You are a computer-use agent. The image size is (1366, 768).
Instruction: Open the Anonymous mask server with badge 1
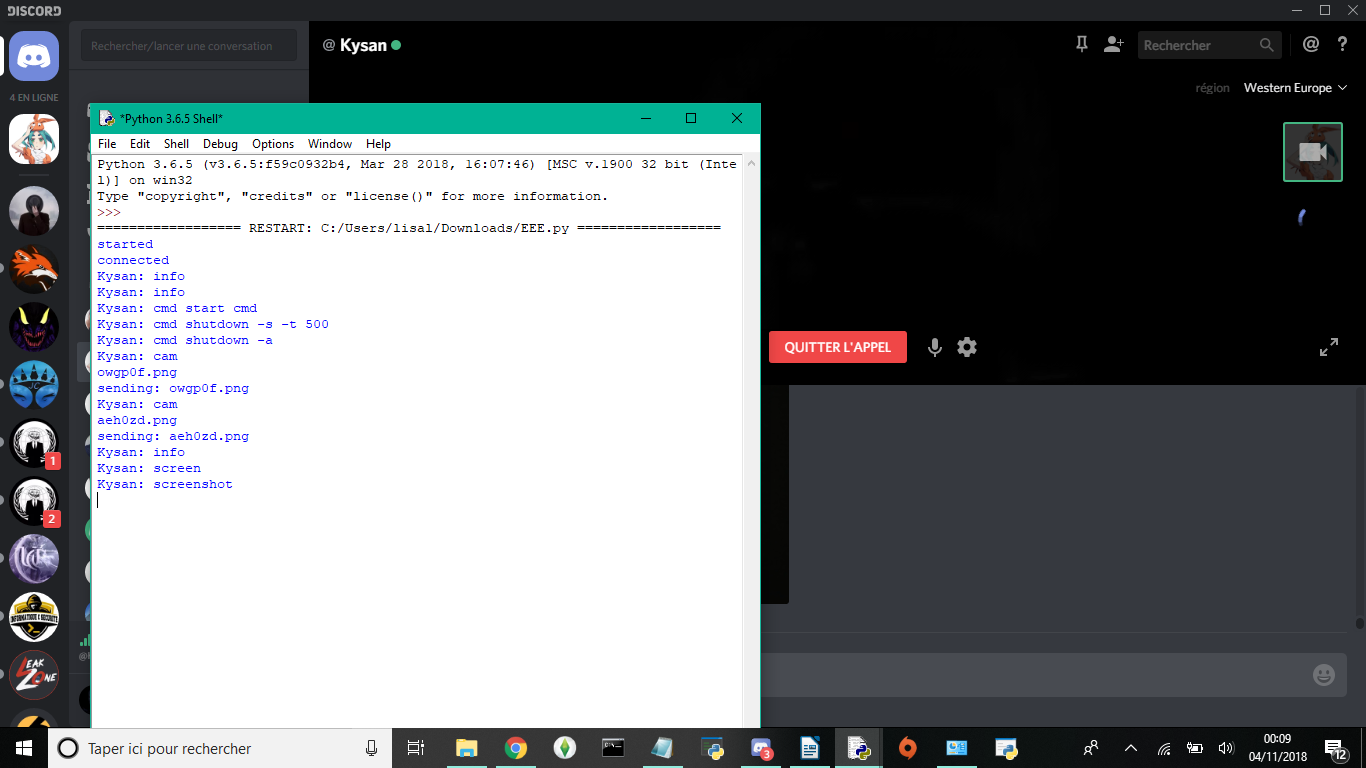(34, 443)
